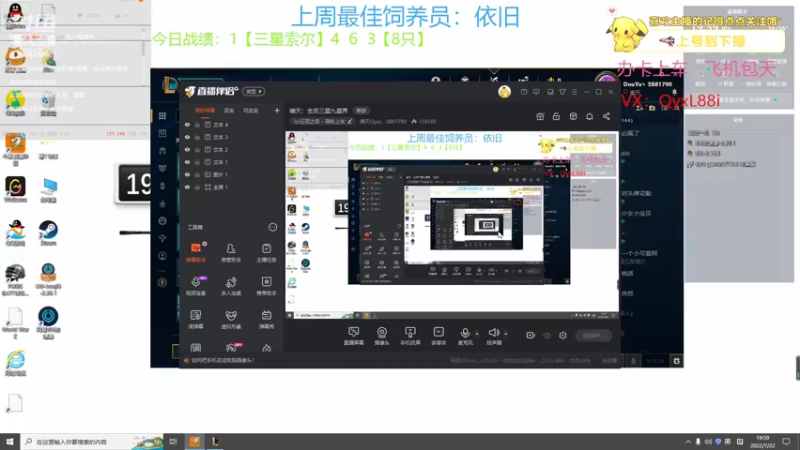Viewport: 800px width, 450px height.
Task: Click the 直播中 streaming status button
Action: point(593,335)
